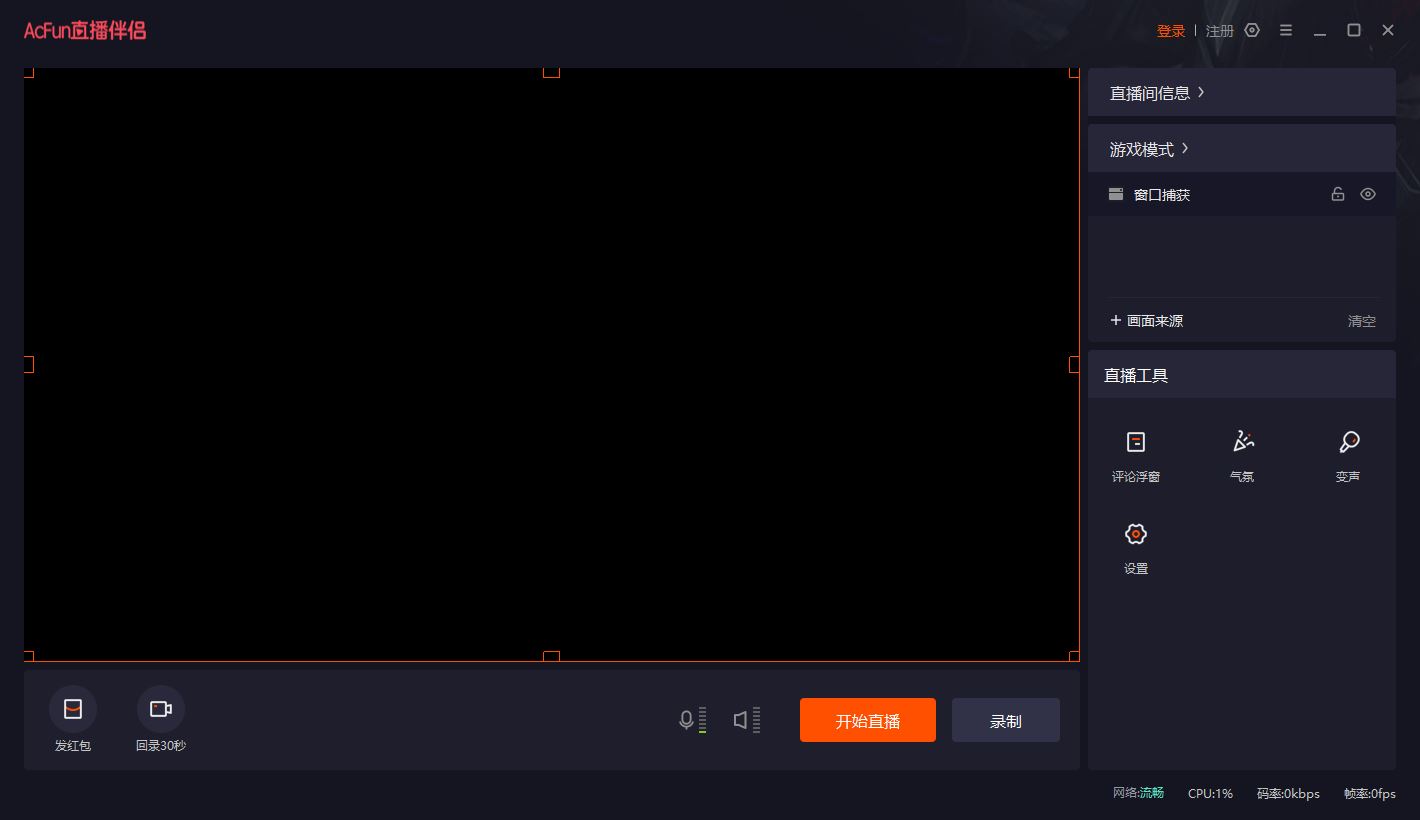
Task: Open the hamburger menu in the title bar
Action: pyautogui.click(x=1286, y=30)
